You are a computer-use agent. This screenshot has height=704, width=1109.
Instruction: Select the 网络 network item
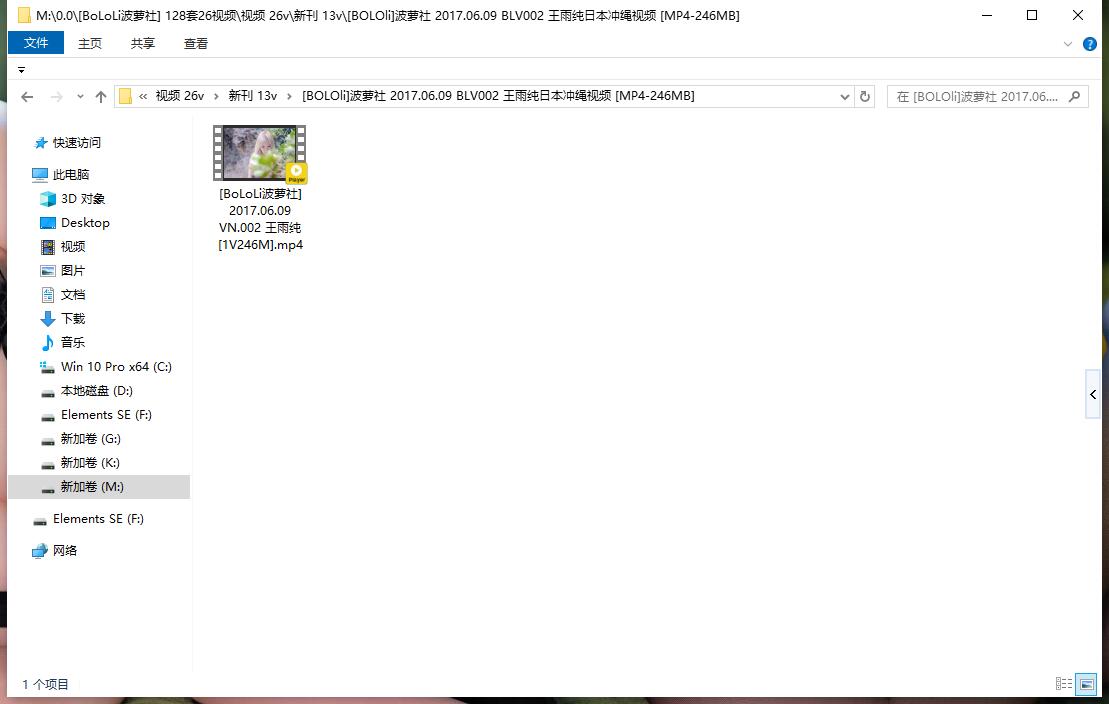65,550
